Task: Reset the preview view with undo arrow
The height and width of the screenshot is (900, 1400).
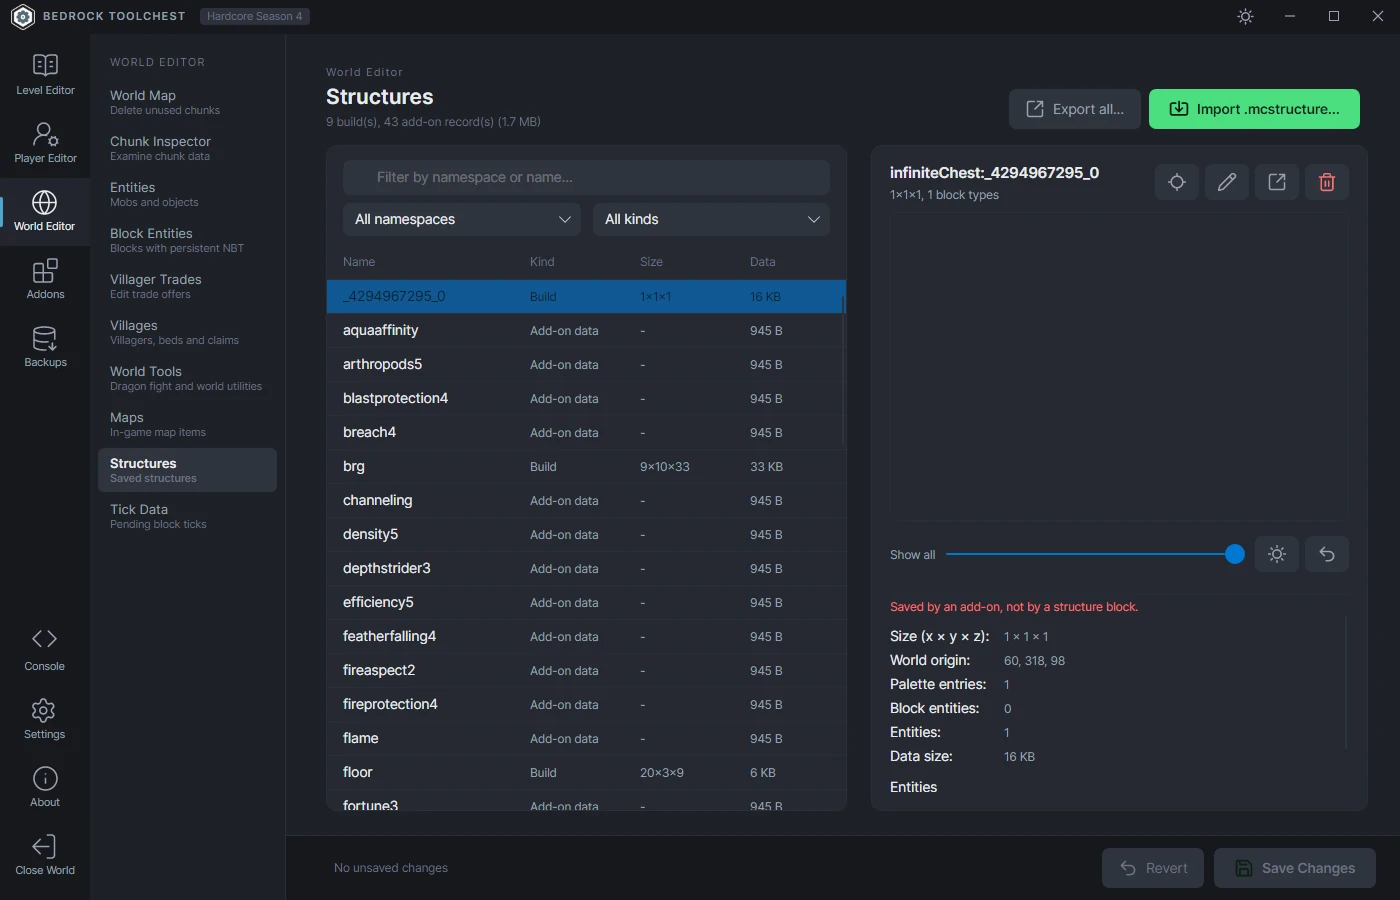Action: pos(1327,554)
